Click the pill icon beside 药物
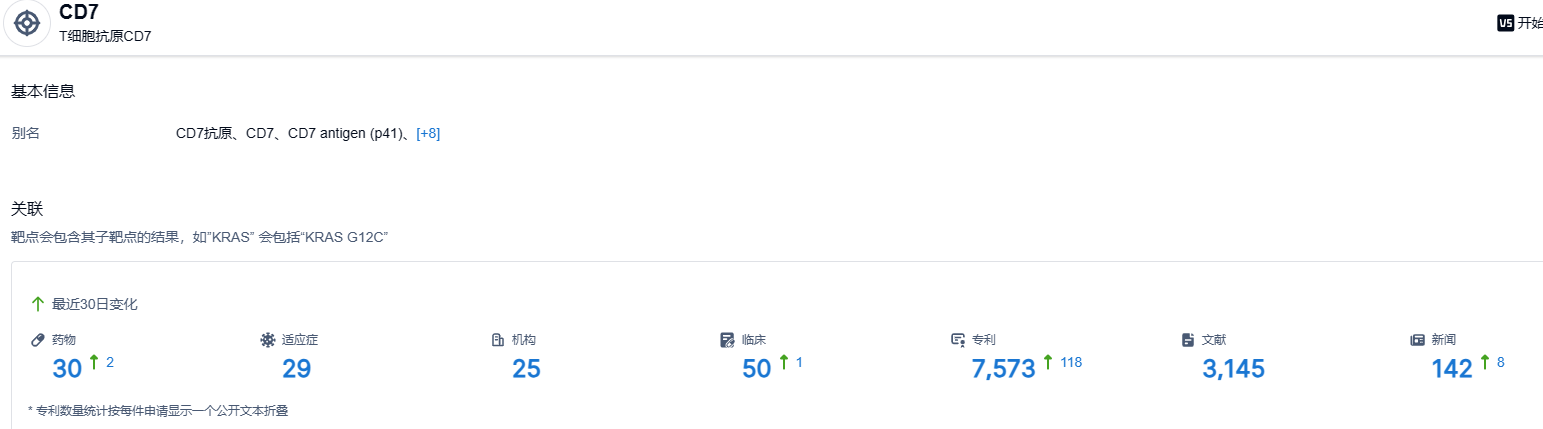1543x429 pixels. [38, 340]
